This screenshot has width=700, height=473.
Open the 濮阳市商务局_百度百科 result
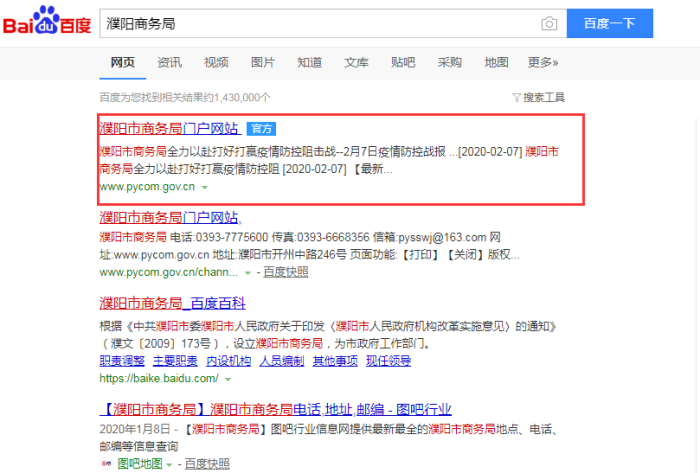[x=172, y=303]
